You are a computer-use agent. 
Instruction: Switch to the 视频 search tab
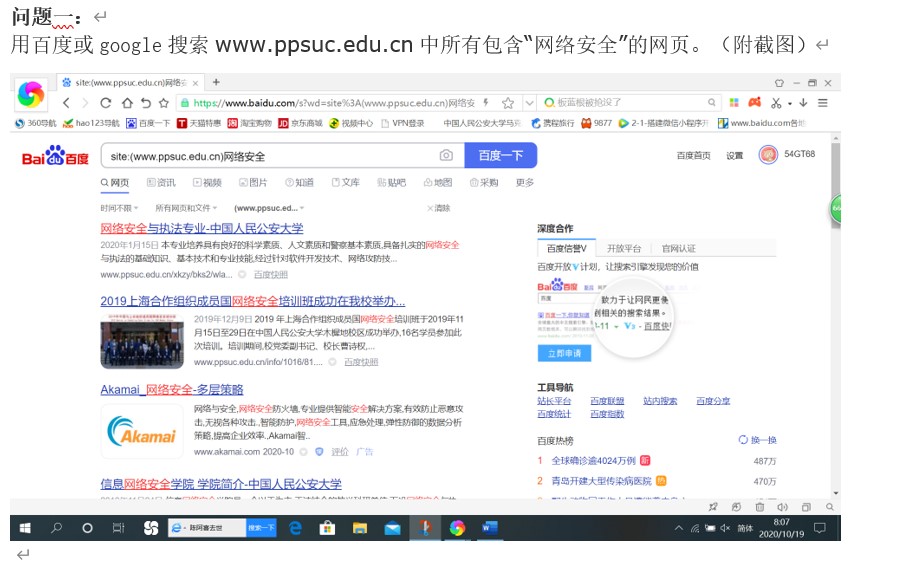tap(207, 182)
